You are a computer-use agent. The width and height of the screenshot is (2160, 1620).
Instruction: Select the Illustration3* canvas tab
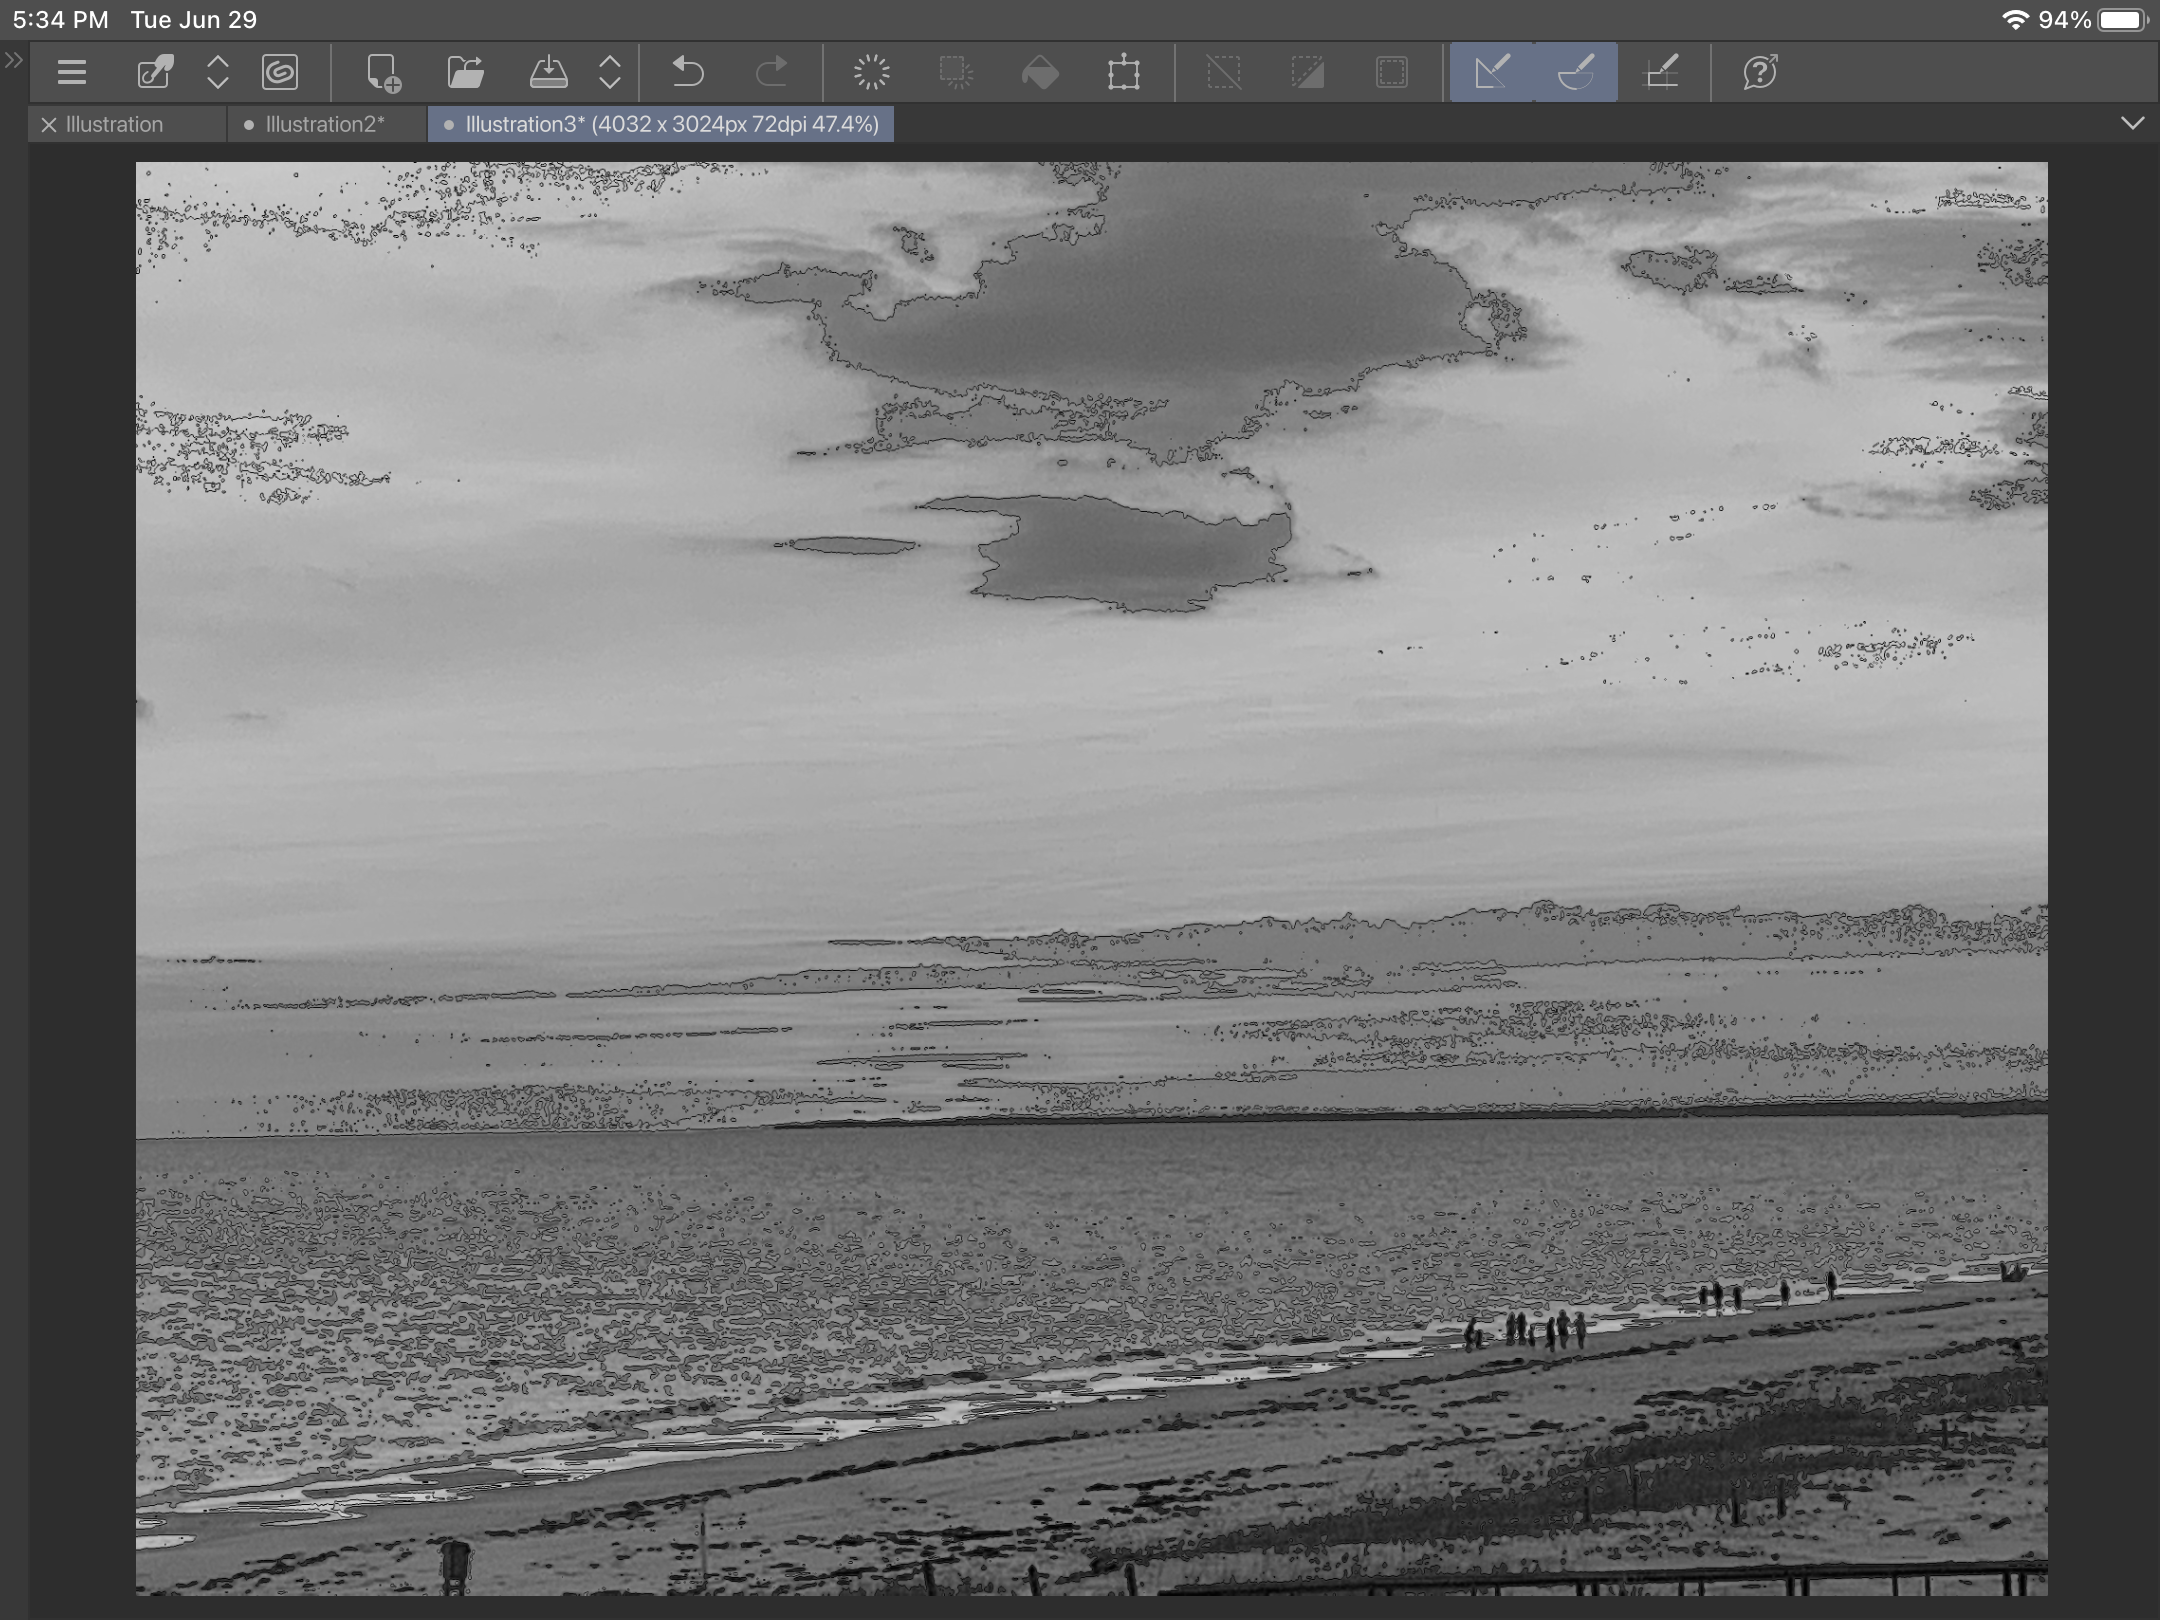[661, 125]
